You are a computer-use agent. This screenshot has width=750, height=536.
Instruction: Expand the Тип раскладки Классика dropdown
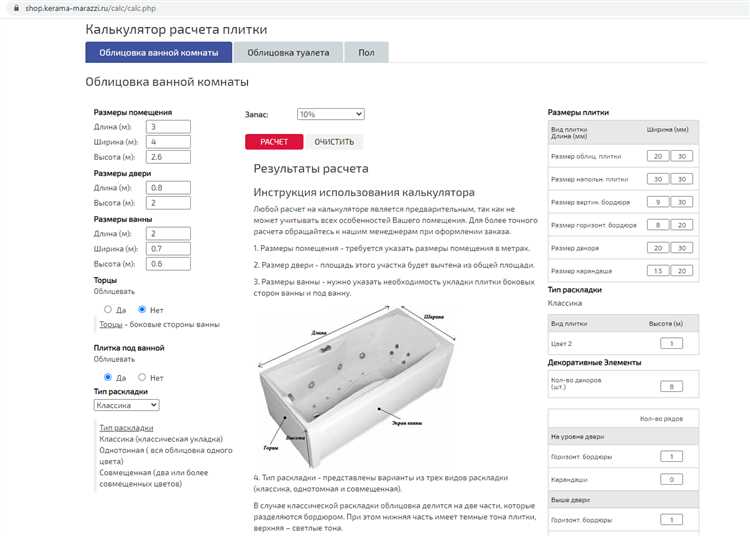pyautogui.click(x=126, y=405)
